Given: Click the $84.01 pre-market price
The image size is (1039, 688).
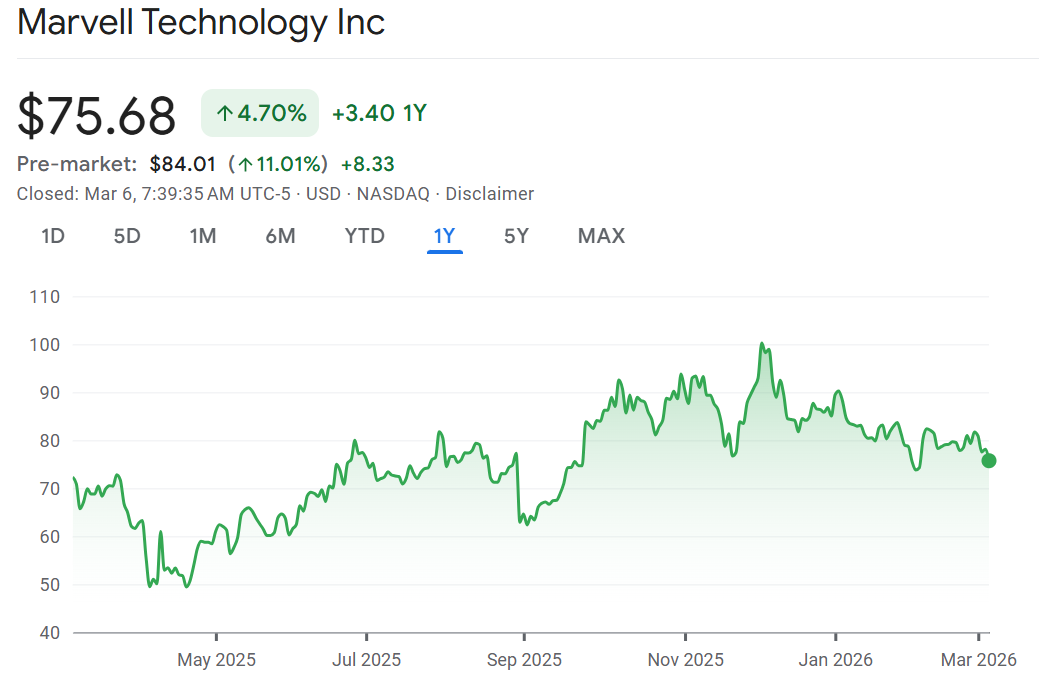Looking at the screenshot, I should 183,164.
